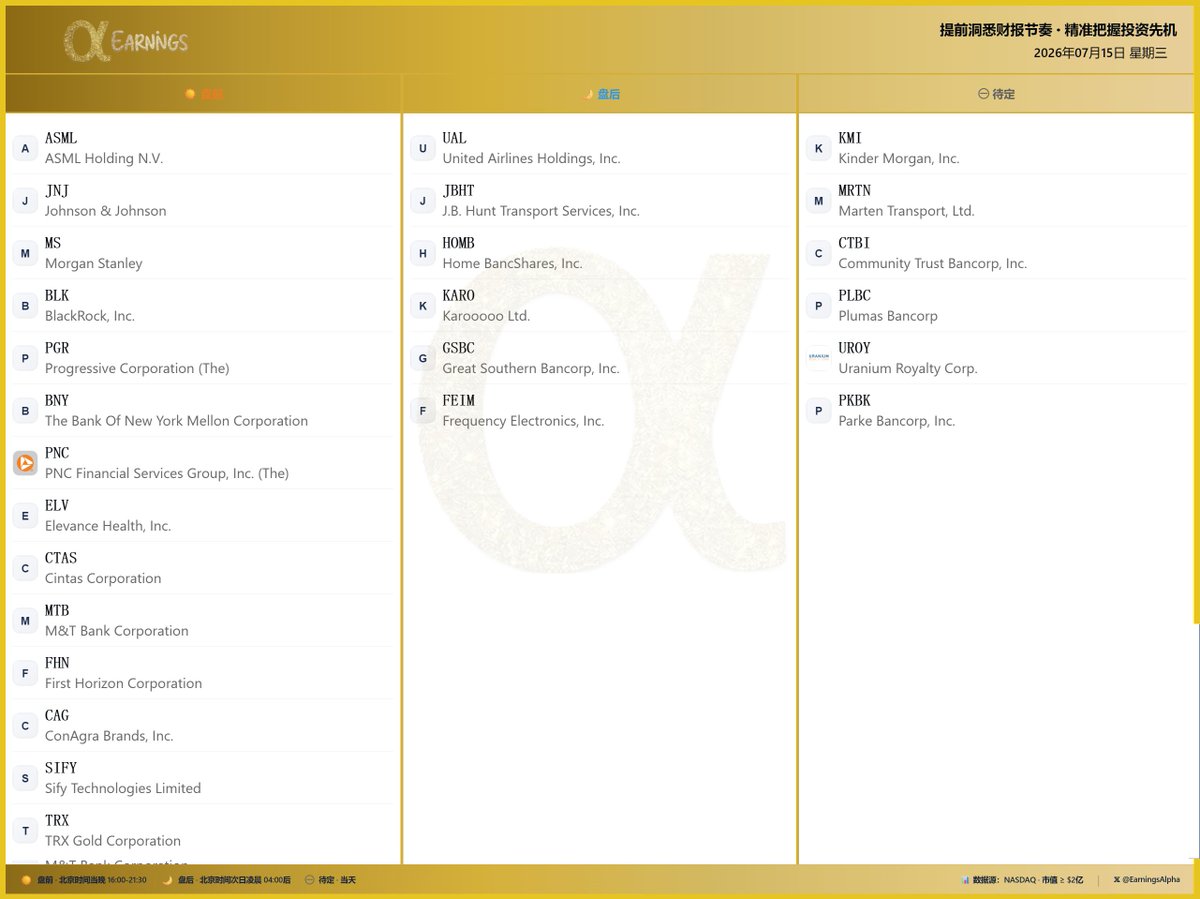Click company name Plumas Bancorp
Viewport: 1200px width, 899px height.
click(x=888, y=316)
